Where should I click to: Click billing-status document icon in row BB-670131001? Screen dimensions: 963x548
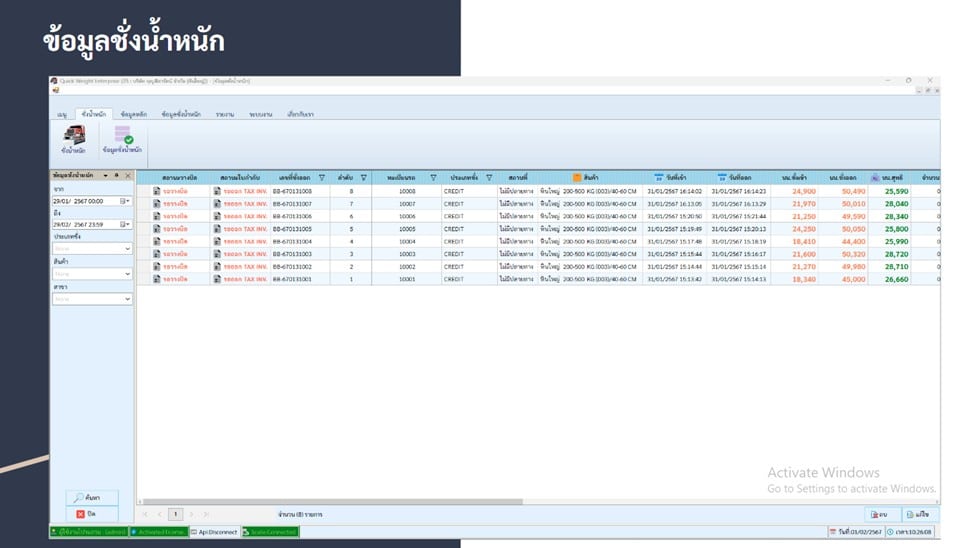[x=157, y=279]
